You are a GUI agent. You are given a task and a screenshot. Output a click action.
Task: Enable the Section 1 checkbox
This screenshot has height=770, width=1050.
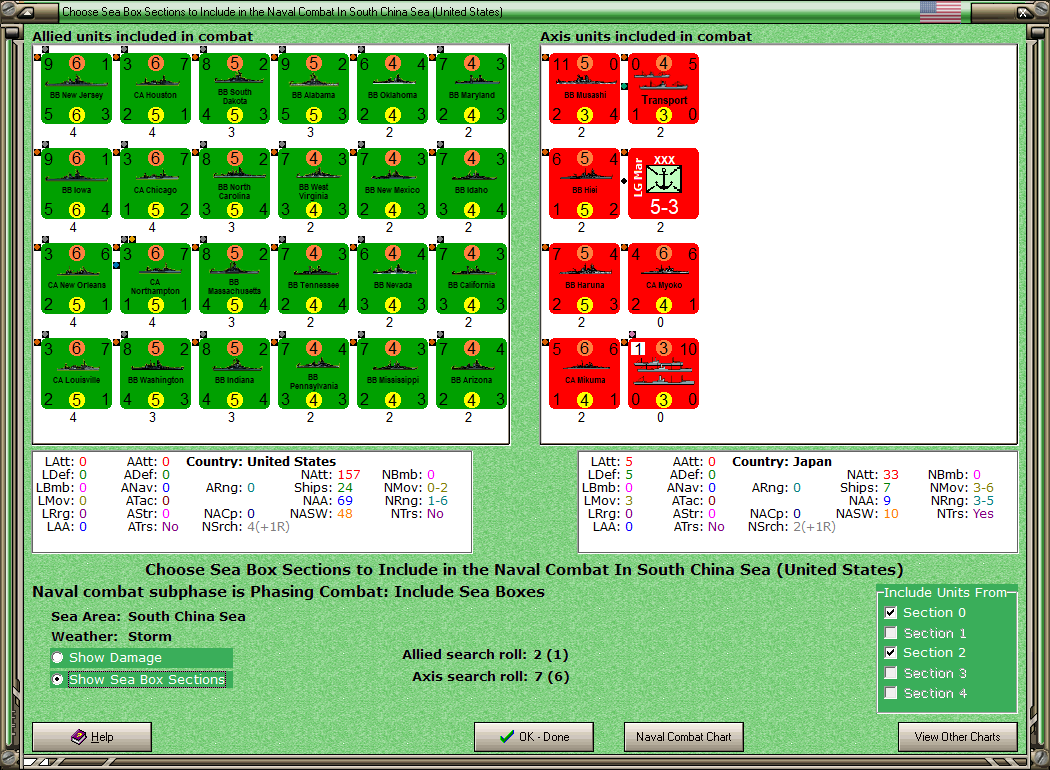click(891, 633)
